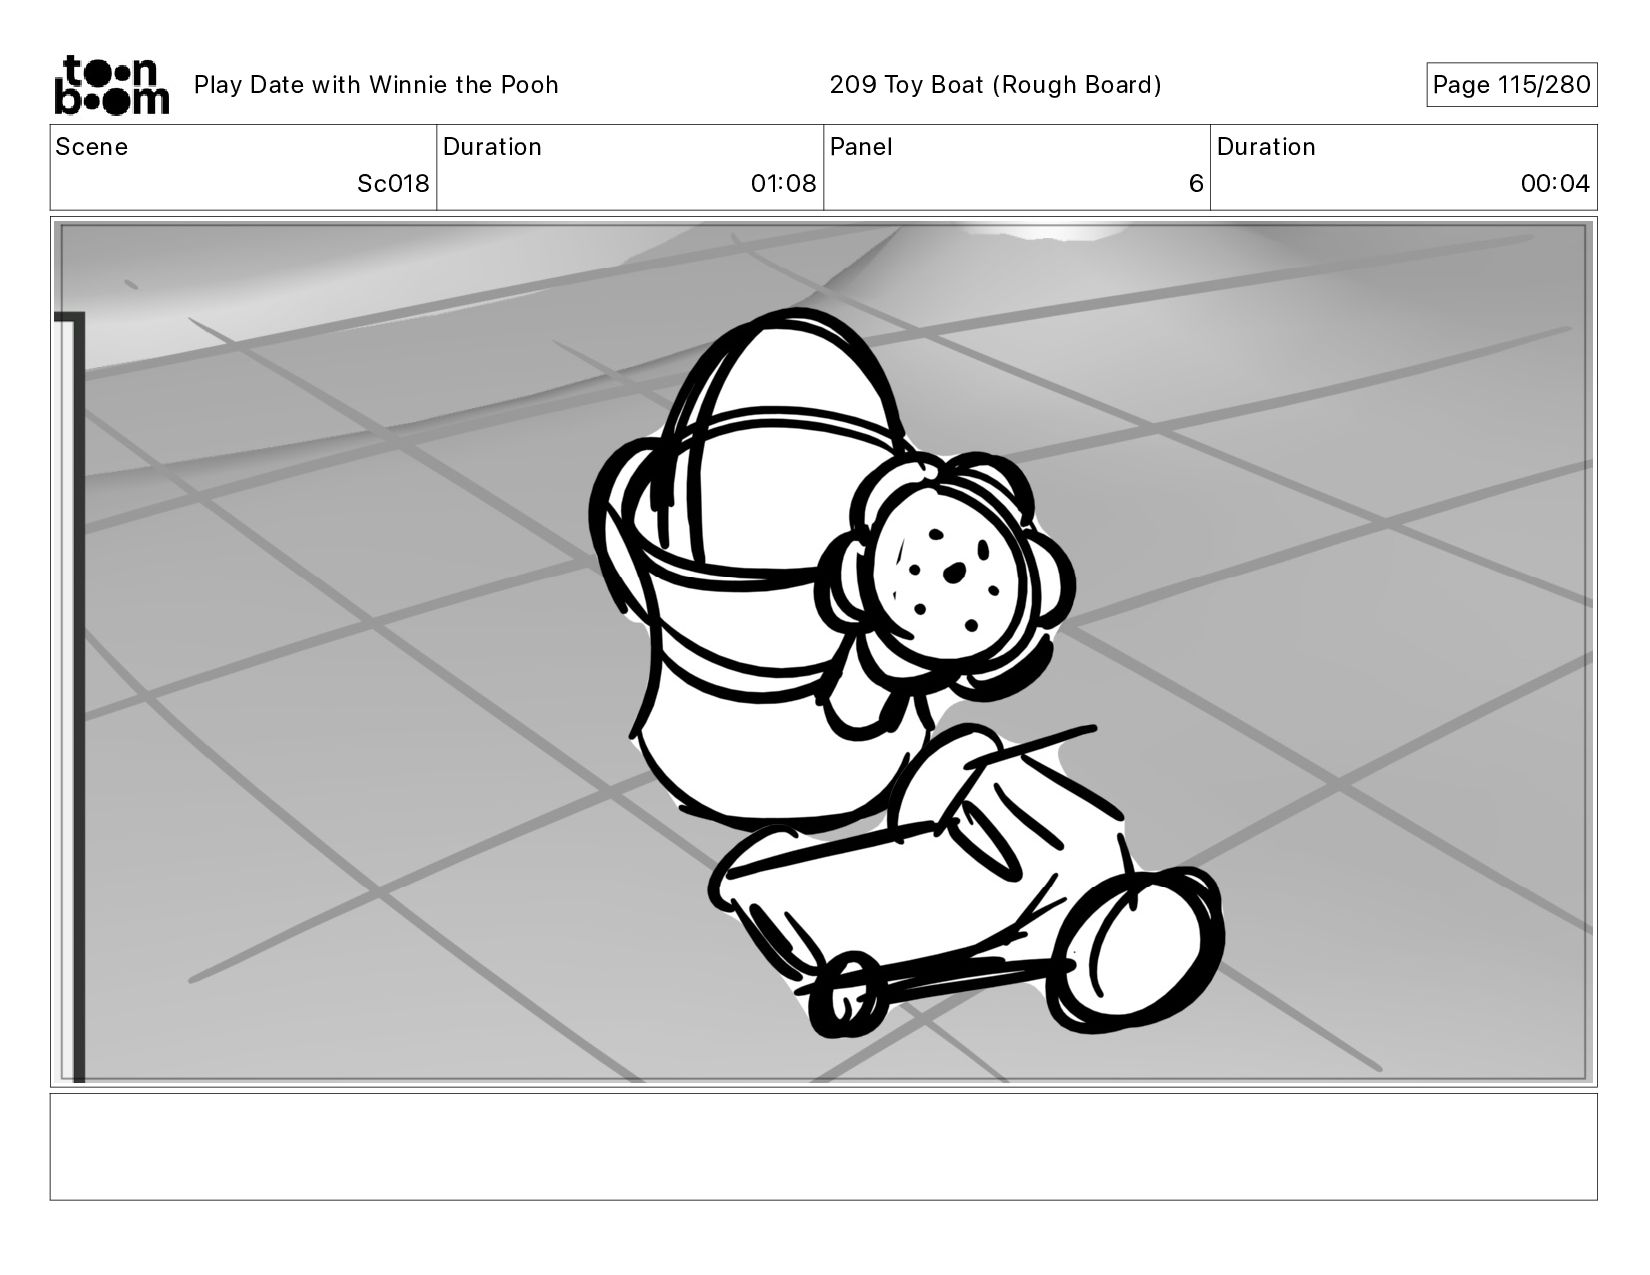Image resolution: width=1650 pixels, height=1275 pixels.
Task: Click the Toon Boom logo
Action: point(111,85)
